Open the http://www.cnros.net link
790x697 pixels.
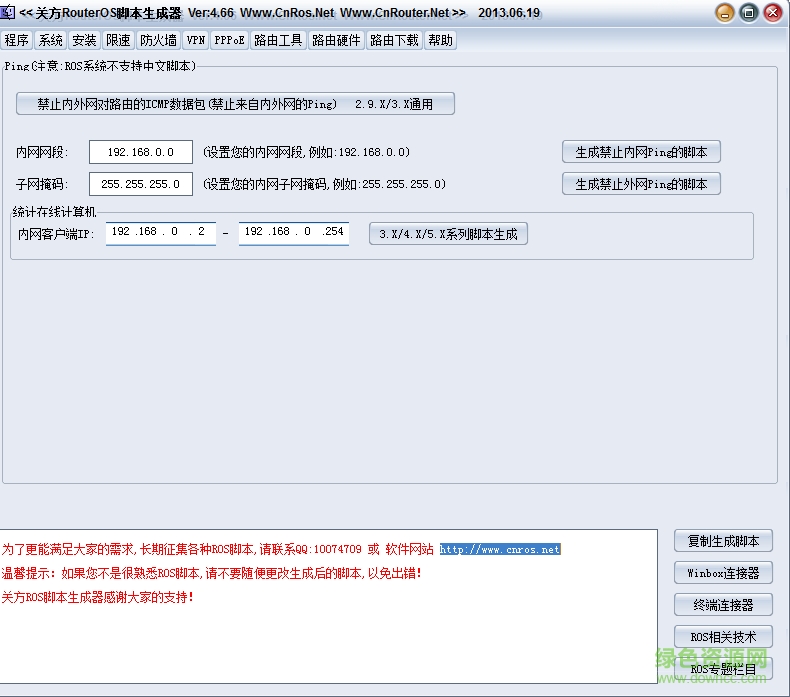click(500, 549)
